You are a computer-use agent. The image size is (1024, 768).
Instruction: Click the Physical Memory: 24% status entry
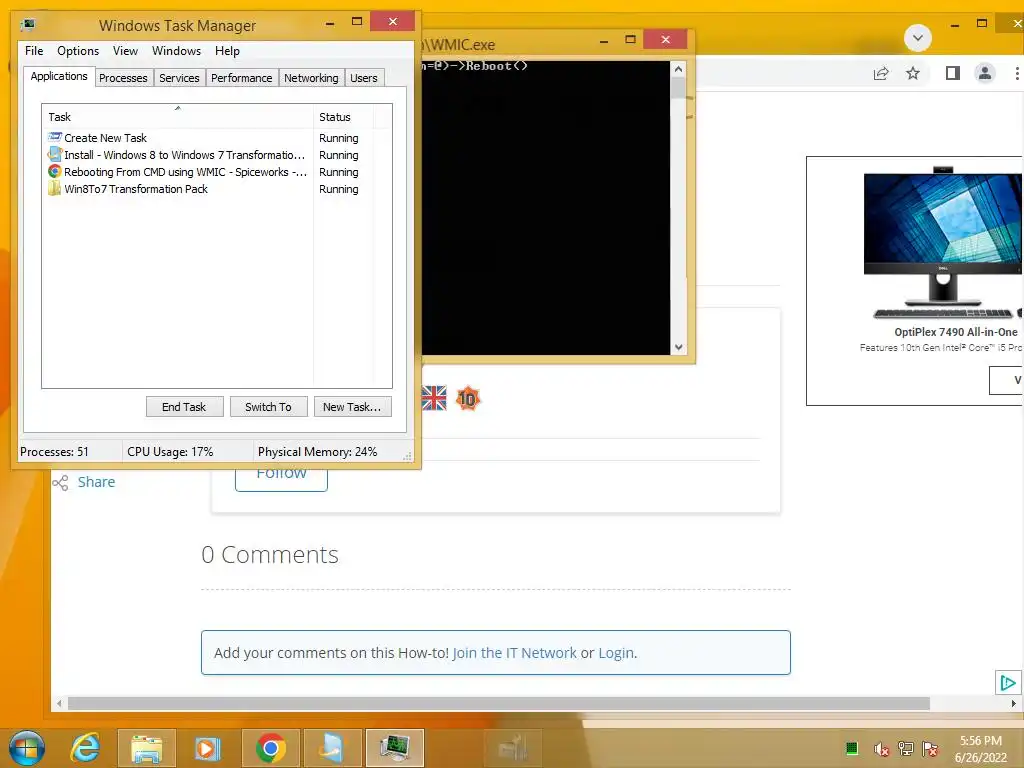[317, 452]
